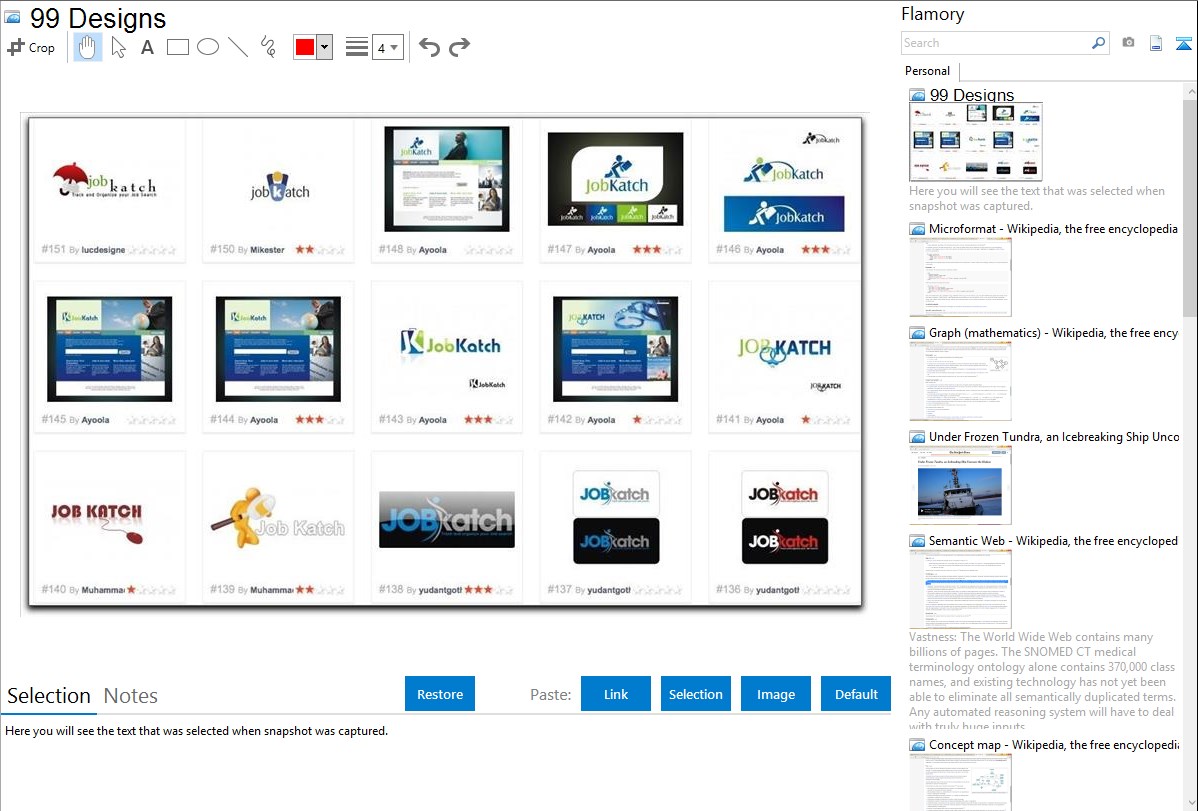Viewport: 1198px width, 811px height.
Task: Select the text annotation tool
Action: pyautogui.click(x=147, y=47)
